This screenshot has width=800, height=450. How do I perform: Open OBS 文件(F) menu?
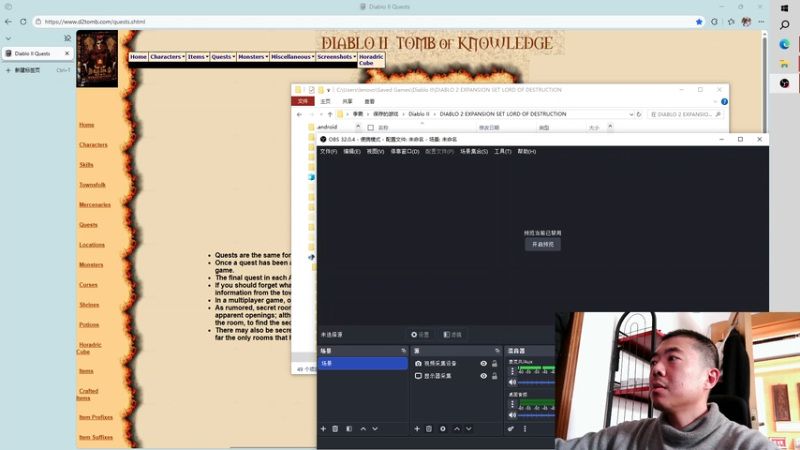coord(328,152)
